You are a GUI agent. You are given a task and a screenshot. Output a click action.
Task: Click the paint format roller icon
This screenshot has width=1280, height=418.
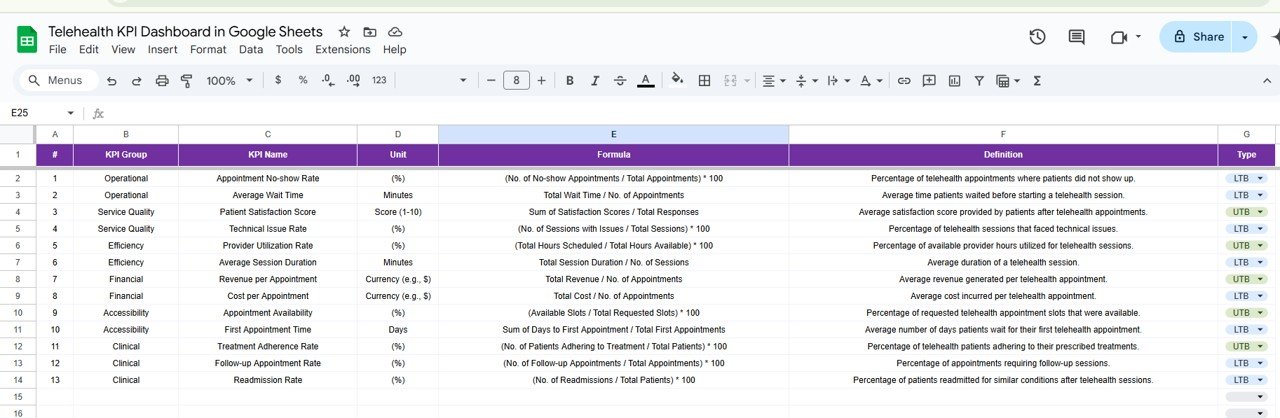[x=186, y=80]
